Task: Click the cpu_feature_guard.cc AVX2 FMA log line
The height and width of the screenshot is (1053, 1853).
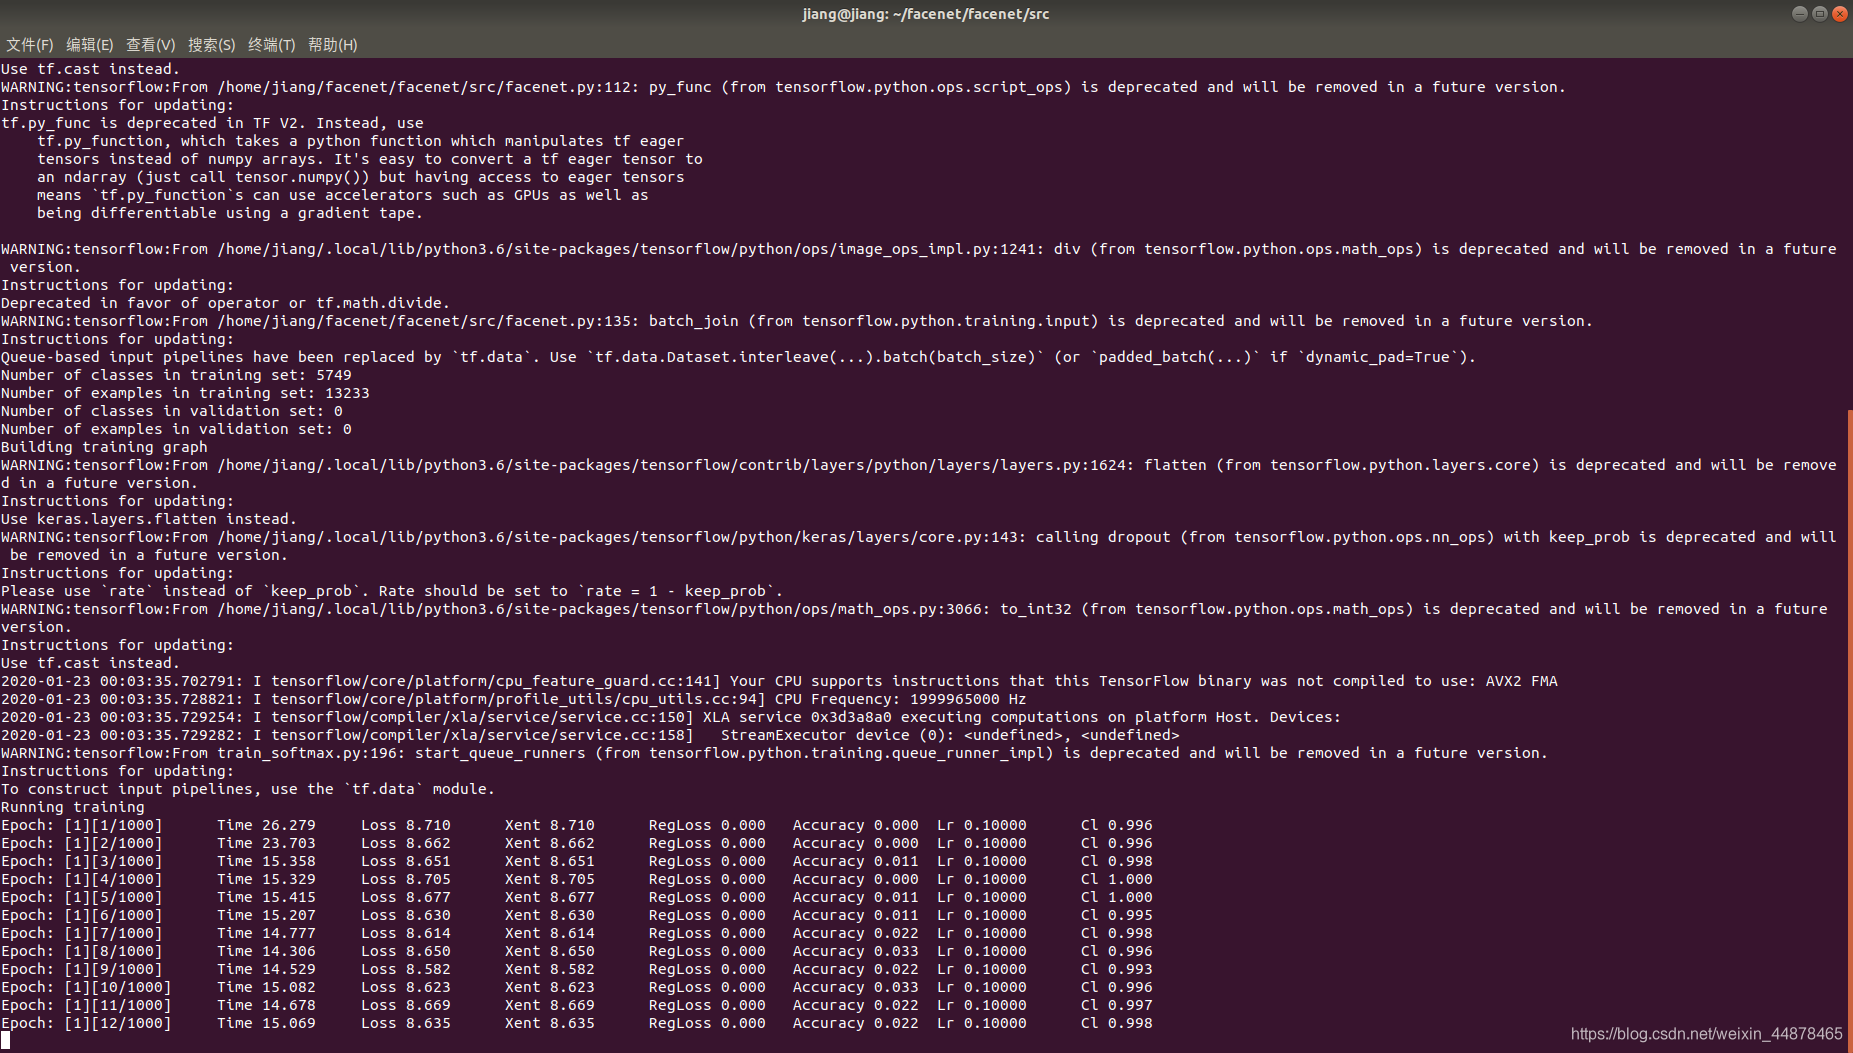Action: (x=780, y=681)
